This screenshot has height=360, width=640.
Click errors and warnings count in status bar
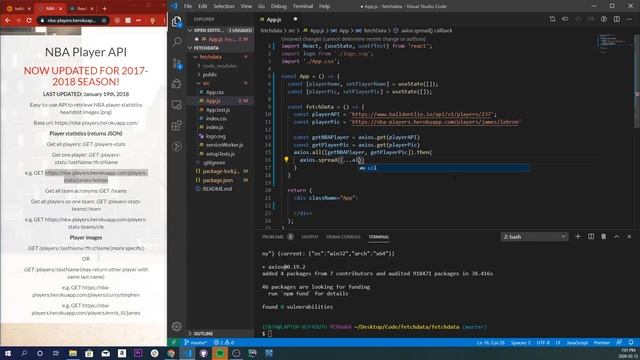point(224,342)
